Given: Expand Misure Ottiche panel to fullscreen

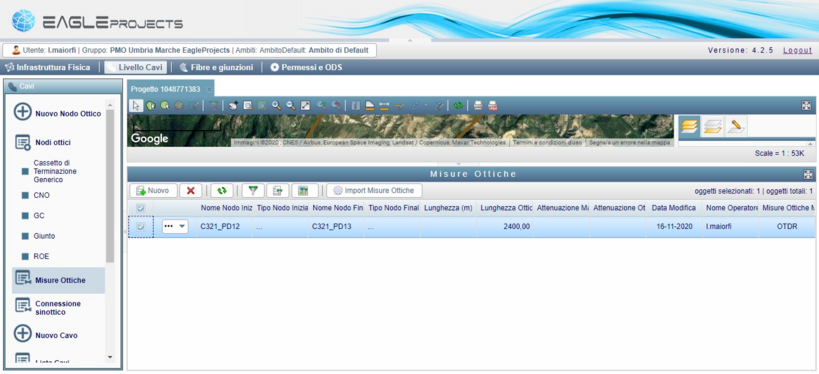Looking at the screenshot, I should click(808, 174).
